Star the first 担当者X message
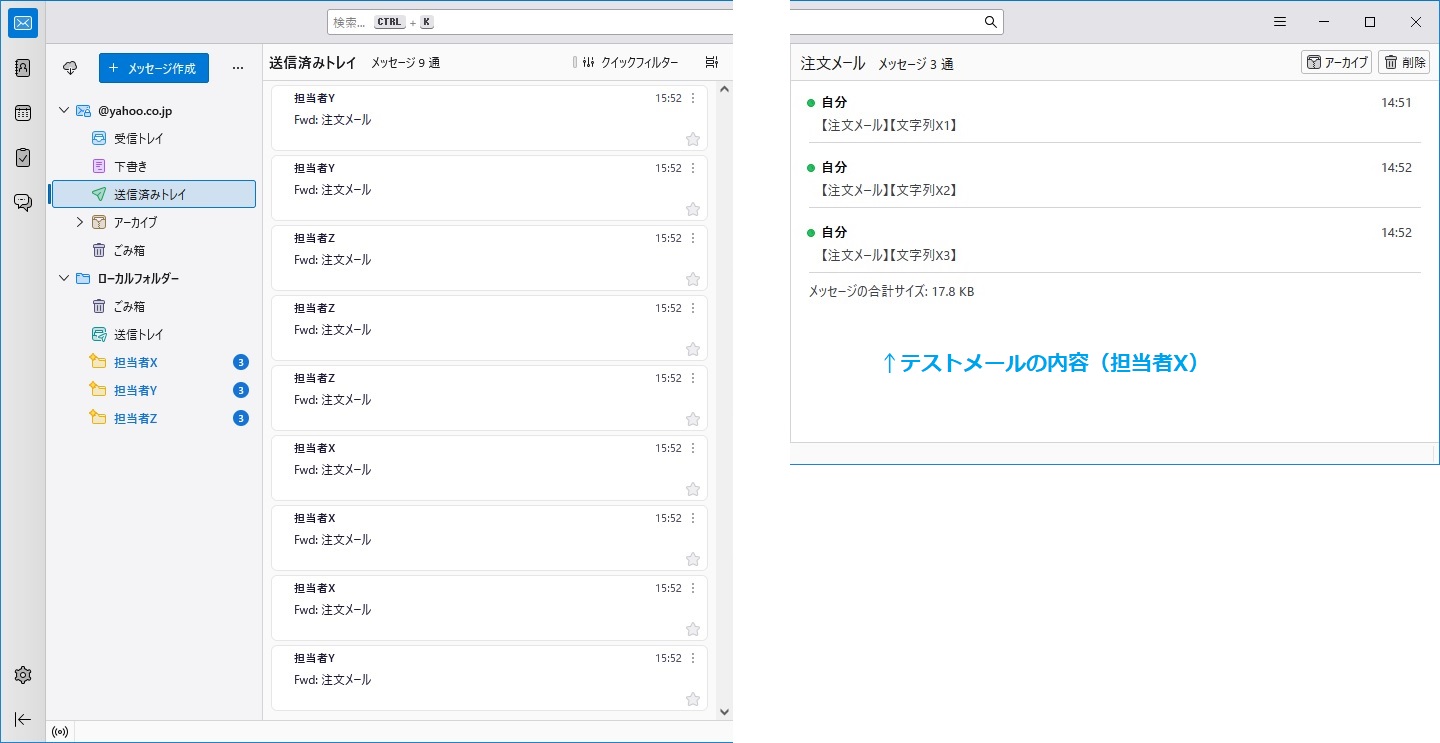The height and width of the screenshot is (743, 1440). tap(692, 489)
